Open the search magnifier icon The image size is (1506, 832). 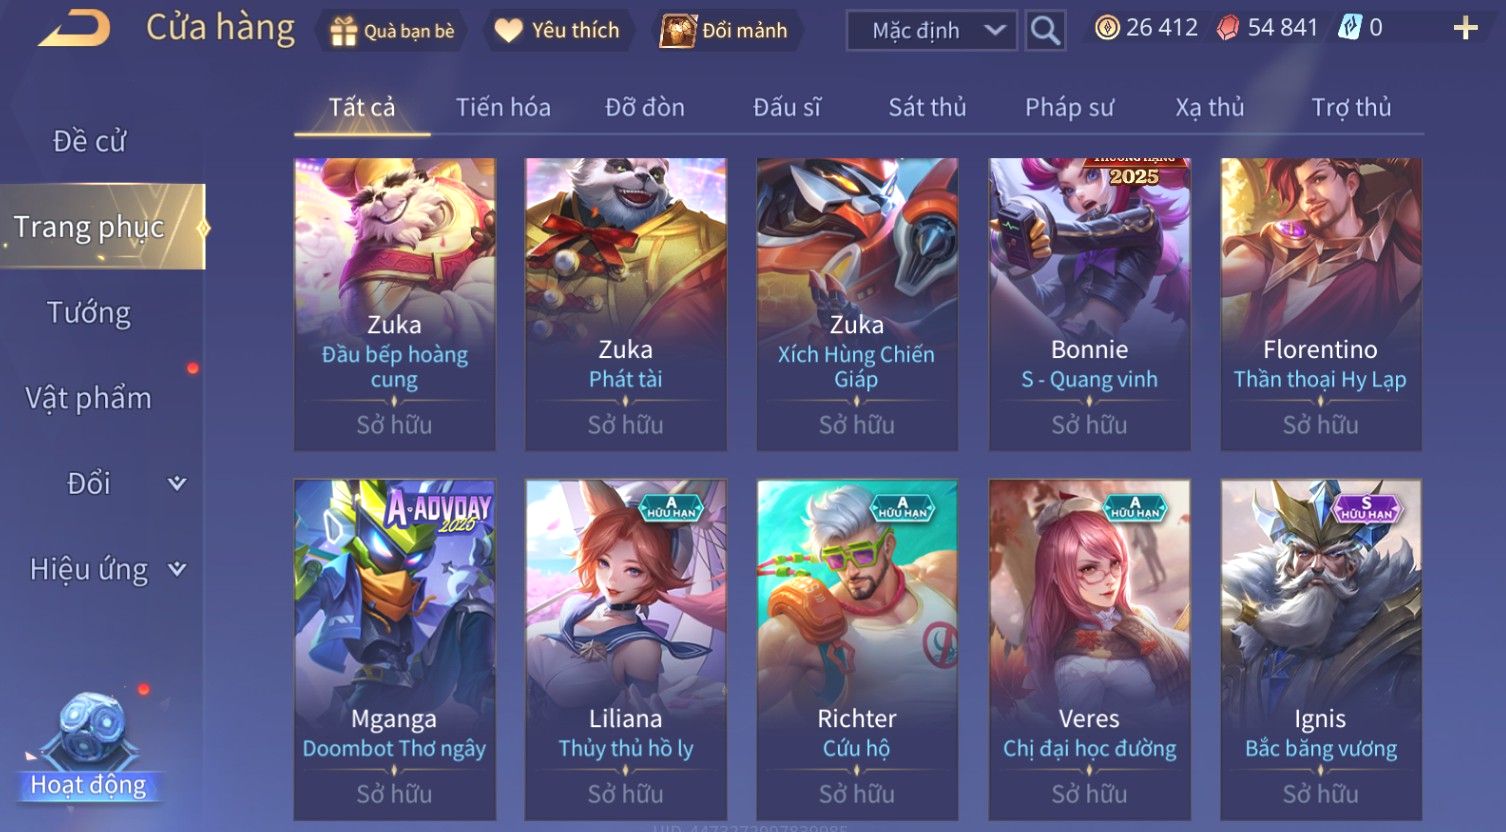(1045, 31)
